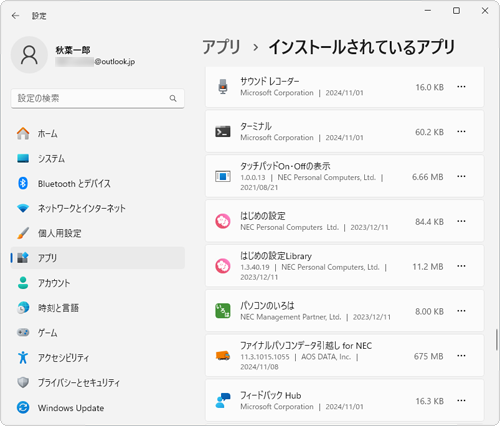Click the network Wi-Fi icon in the sidebar
The height and width of the screenshot is (426, 500).
click(x=23, y=208)
